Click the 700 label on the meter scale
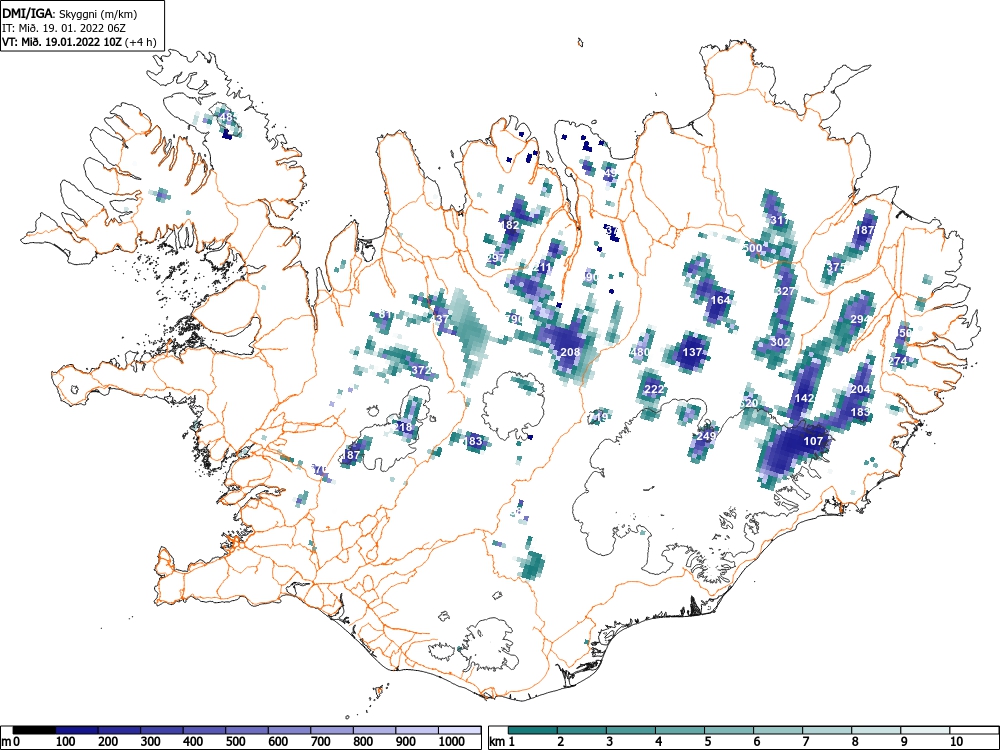This screenshot has height=750, width=1000. point(320,742)
